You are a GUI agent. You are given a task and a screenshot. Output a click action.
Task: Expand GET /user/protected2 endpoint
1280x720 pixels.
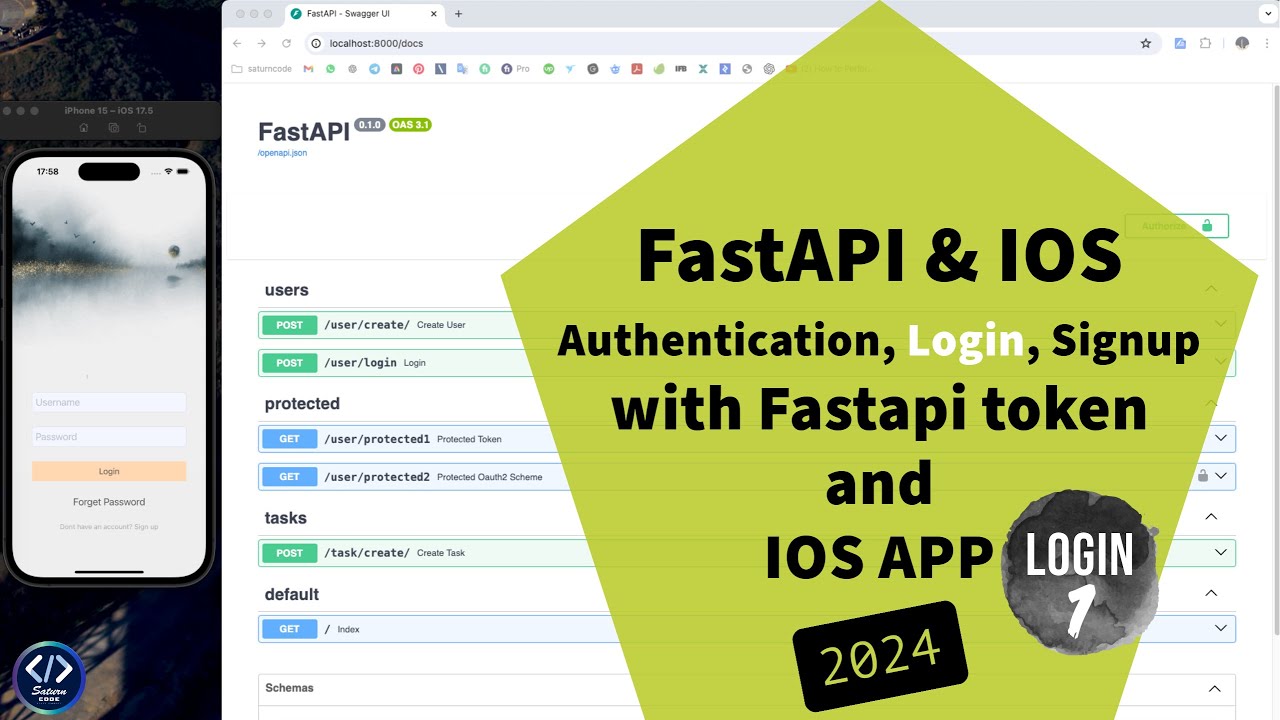click(x=746, y=476)
